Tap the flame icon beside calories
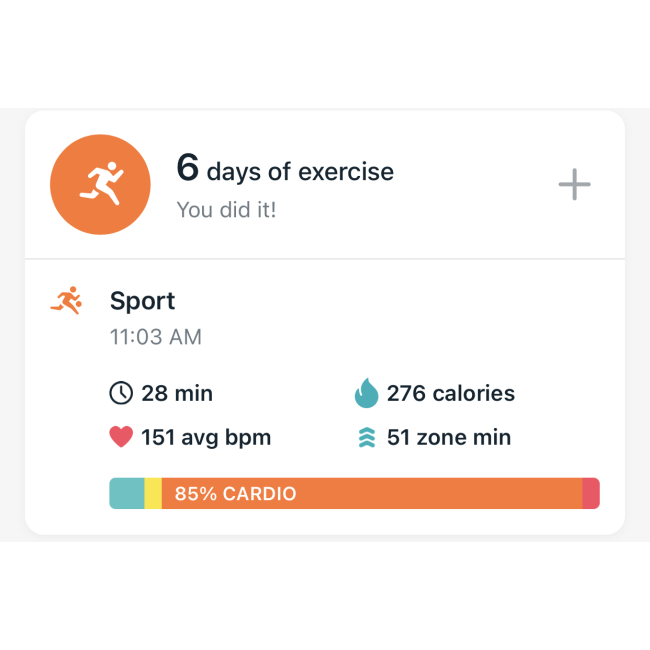Viewport: 650px width, 650px height. (366, 393)
